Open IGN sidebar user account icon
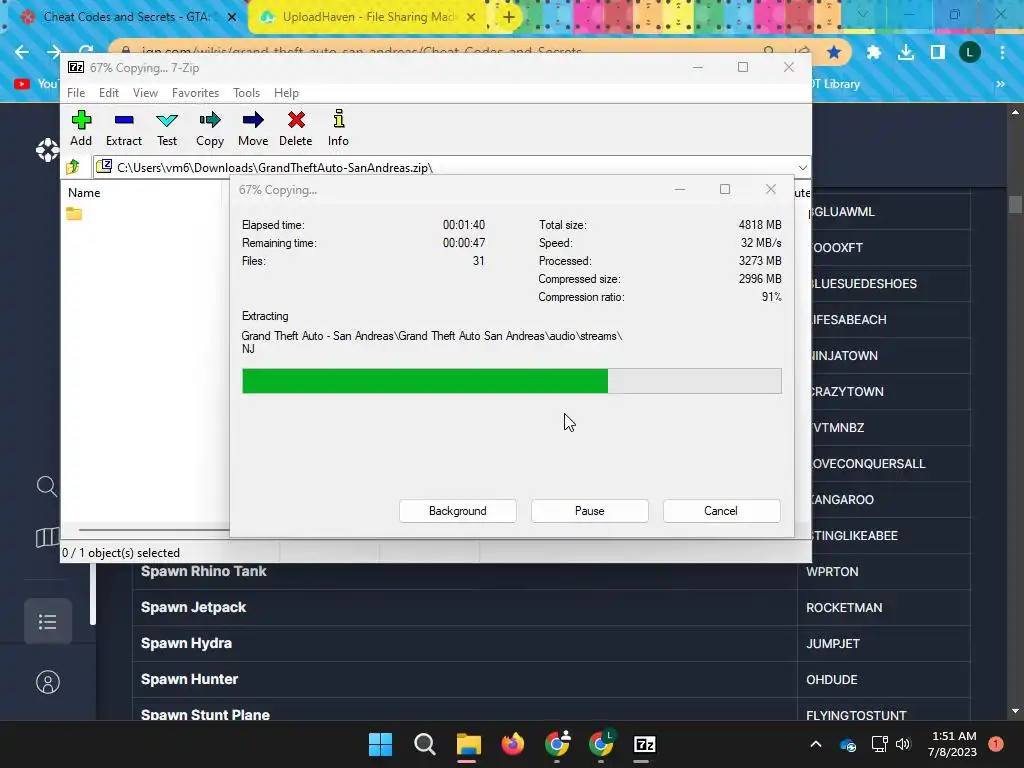The width and height of the screenshot is (1024, 768). tap(48, 682)
